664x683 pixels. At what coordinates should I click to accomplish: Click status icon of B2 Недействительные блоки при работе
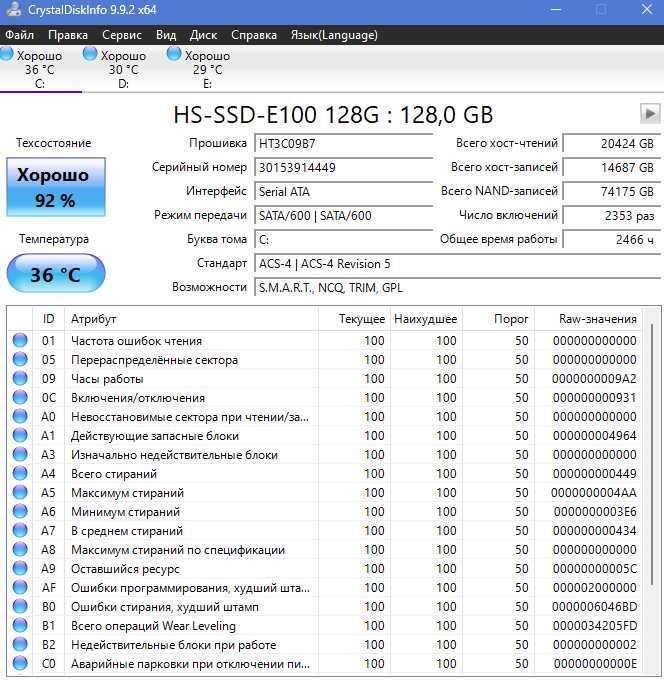coord(20,645)
